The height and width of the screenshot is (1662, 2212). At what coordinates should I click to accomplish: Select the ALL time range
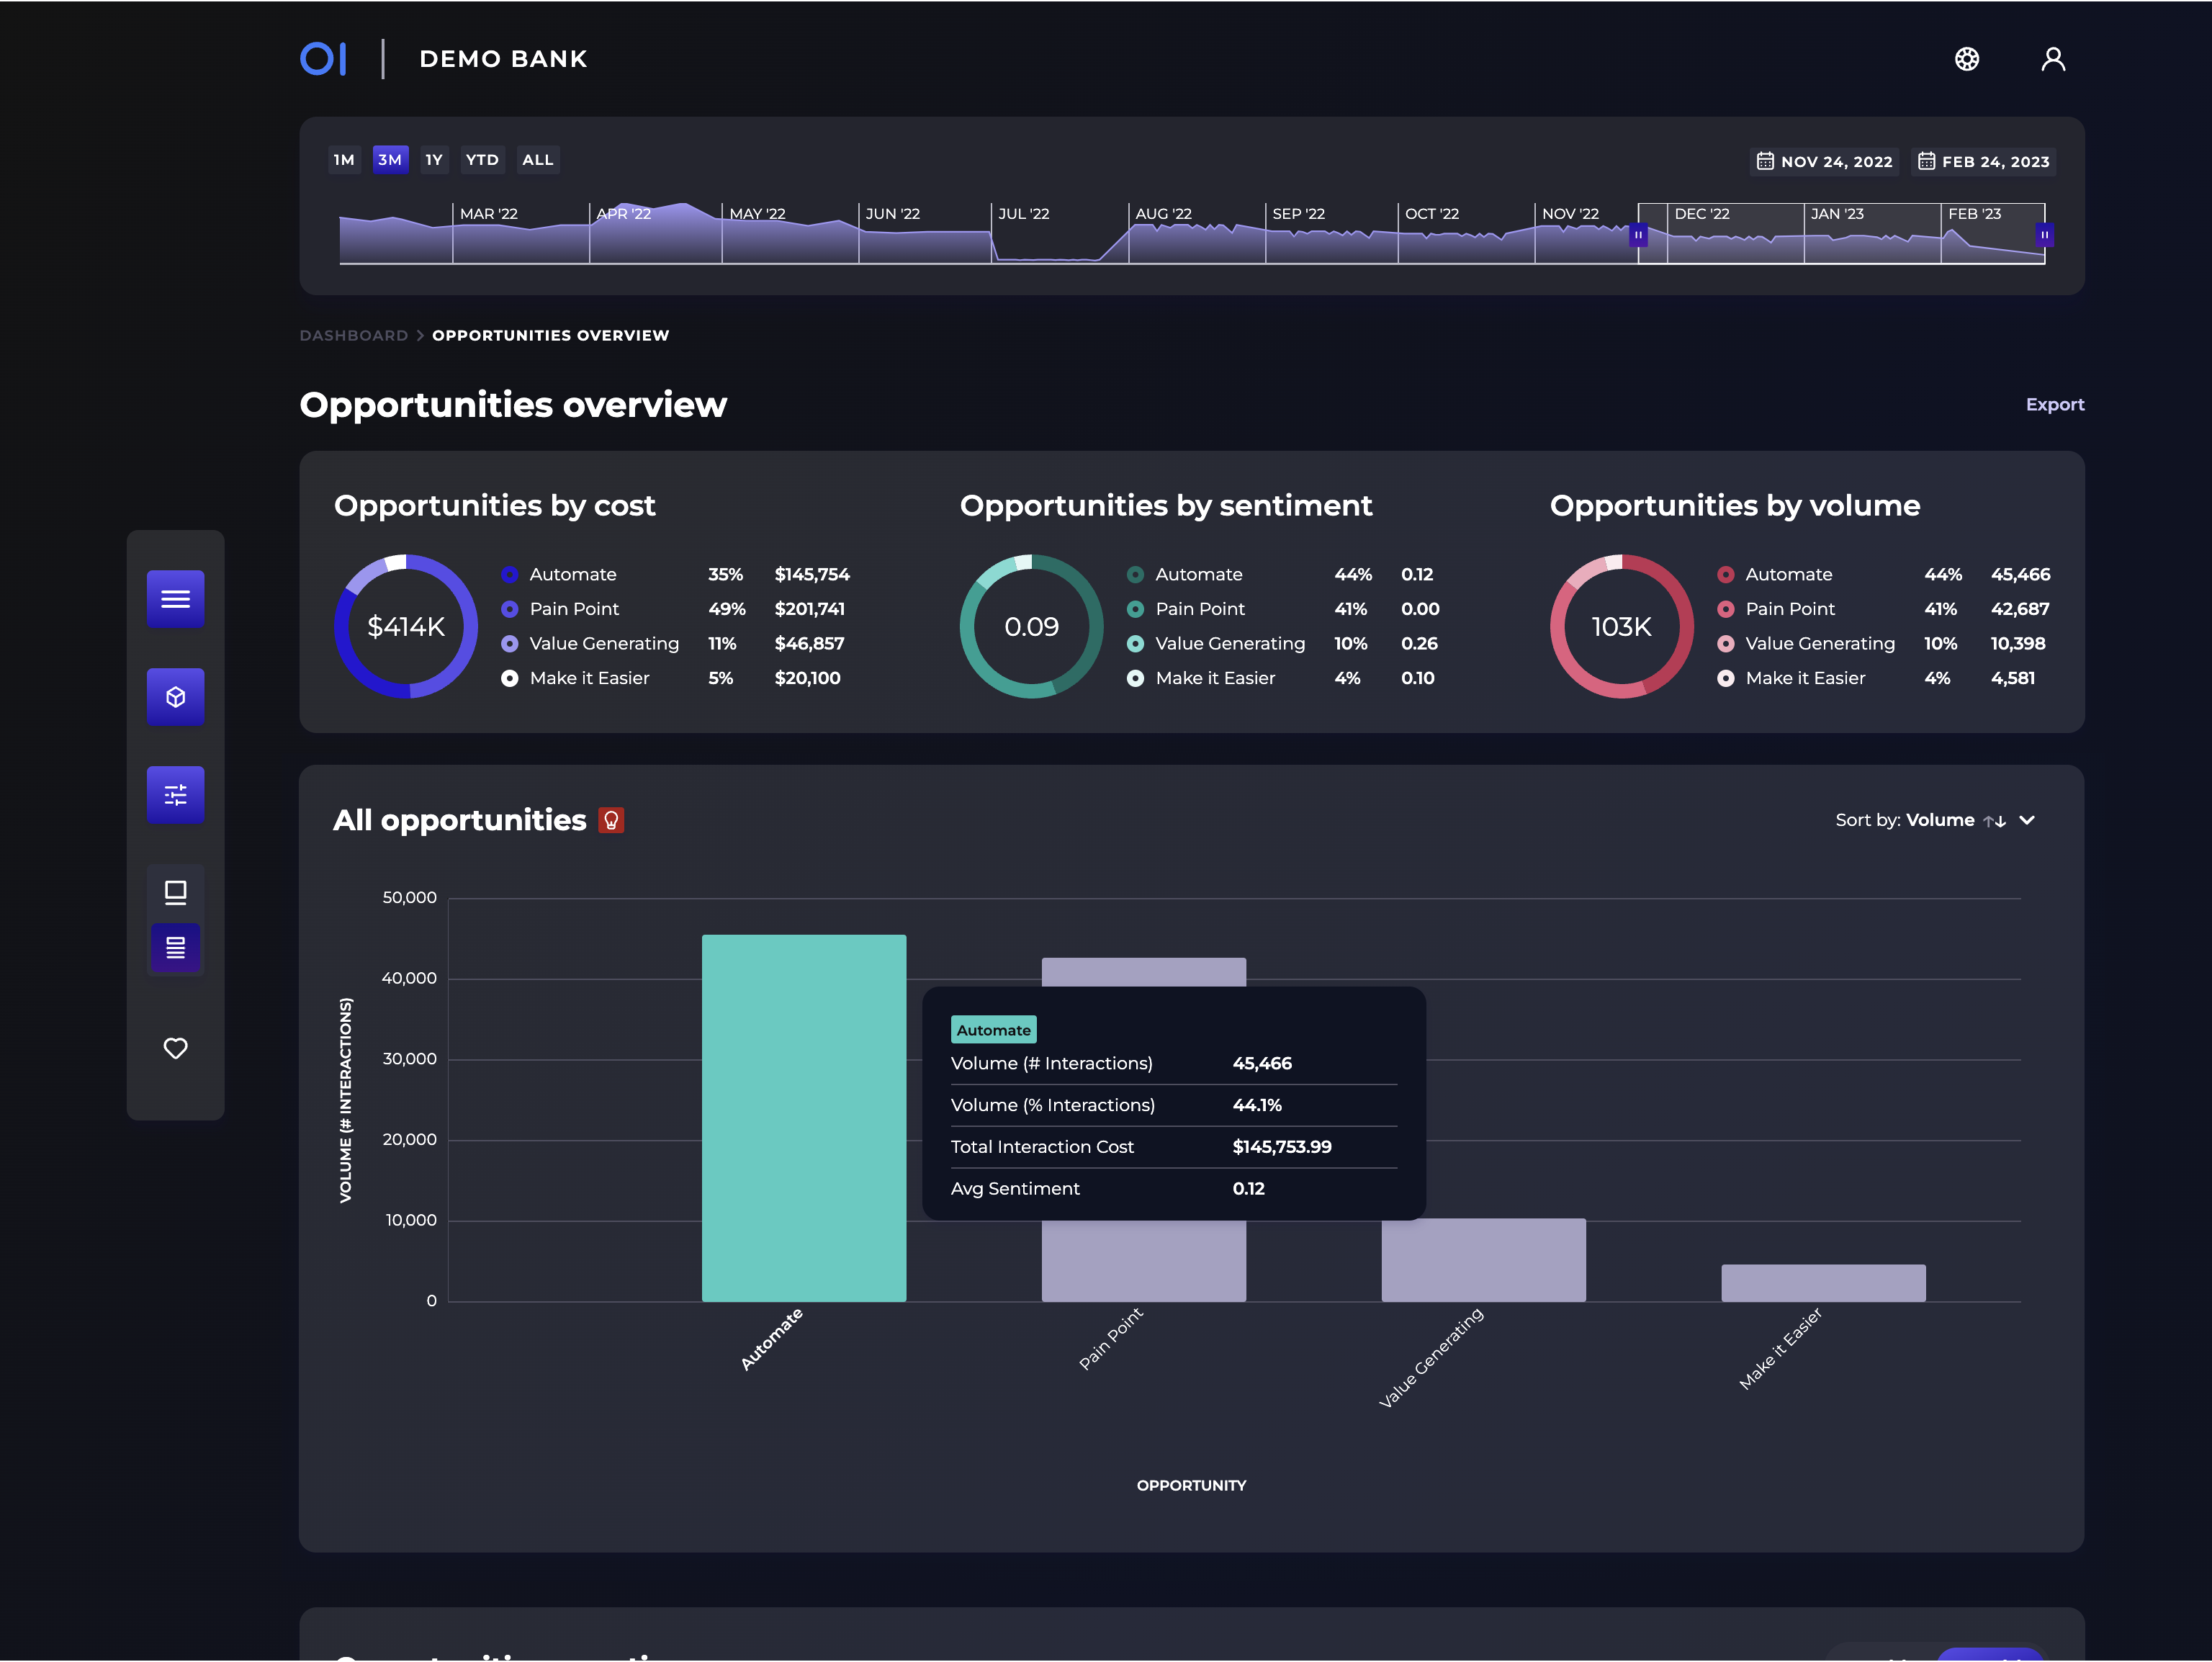538,160
